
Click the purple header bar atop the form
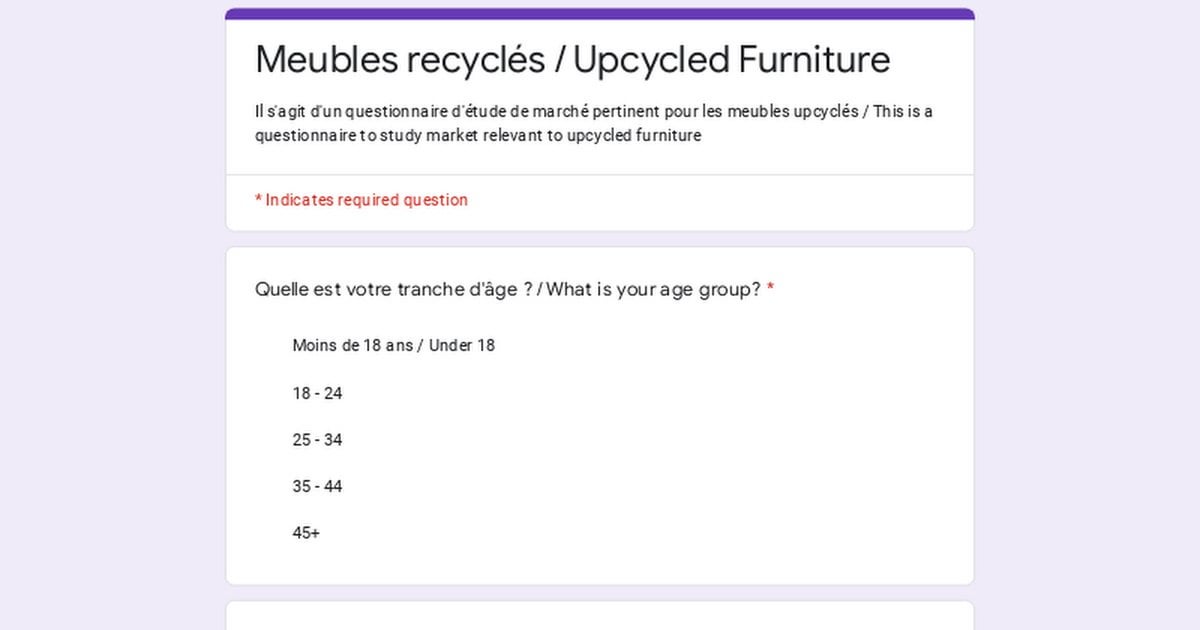[x=600, y=14]
